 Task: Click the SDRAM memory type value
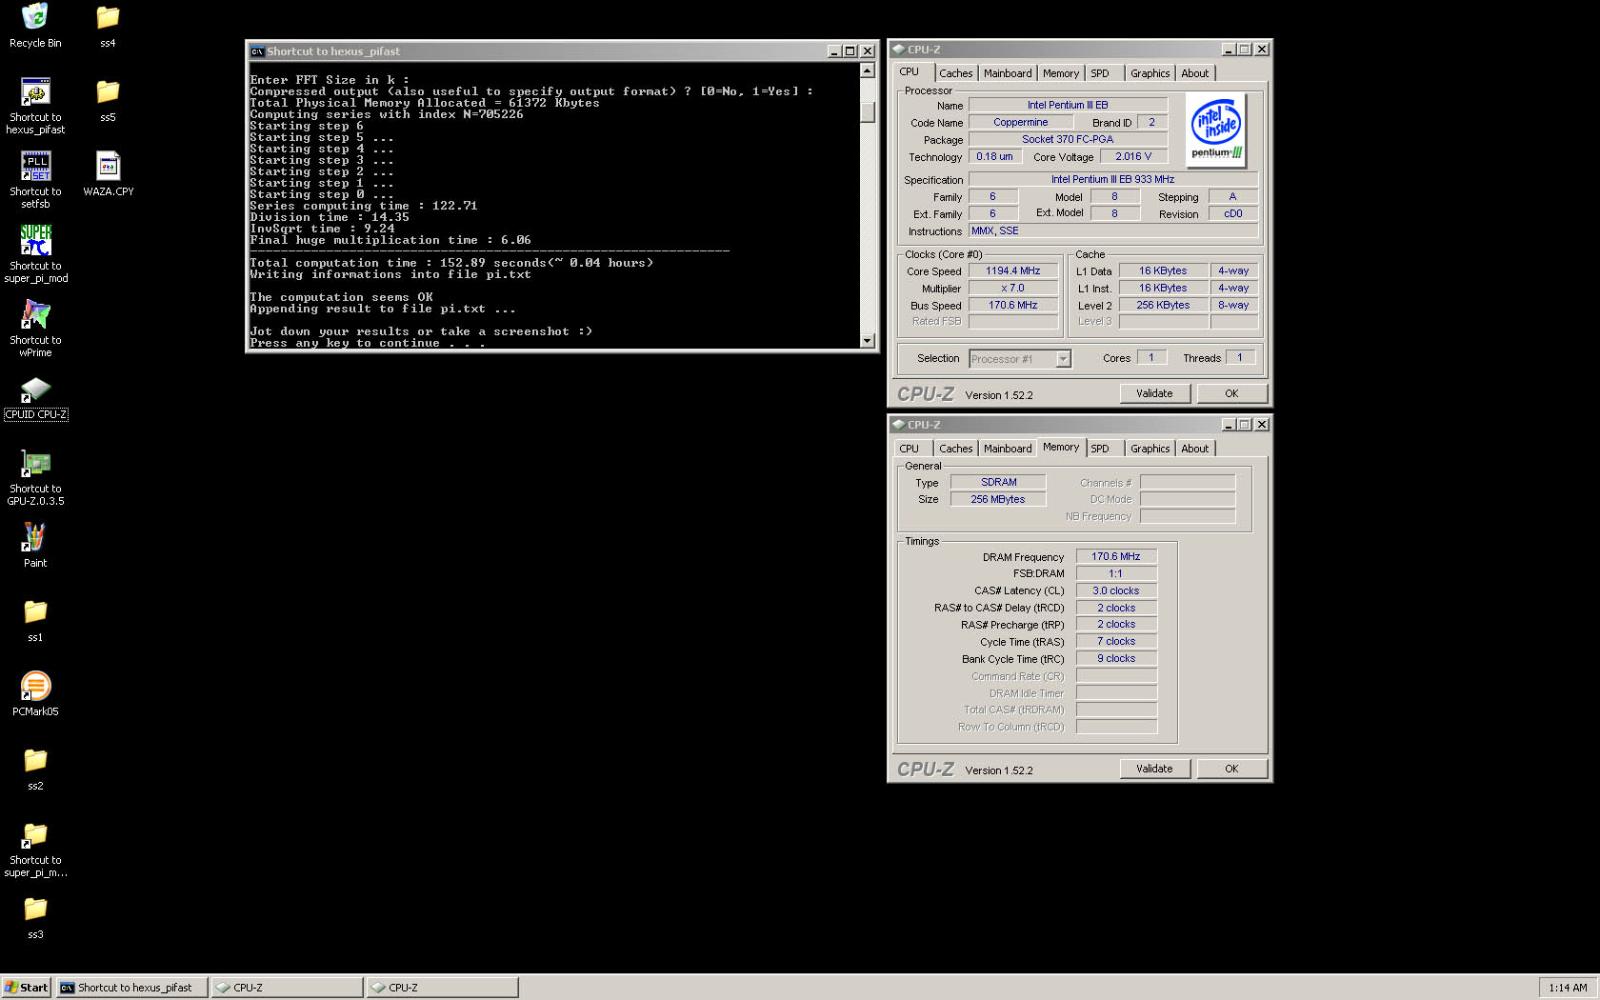click(x=998, y=482)
